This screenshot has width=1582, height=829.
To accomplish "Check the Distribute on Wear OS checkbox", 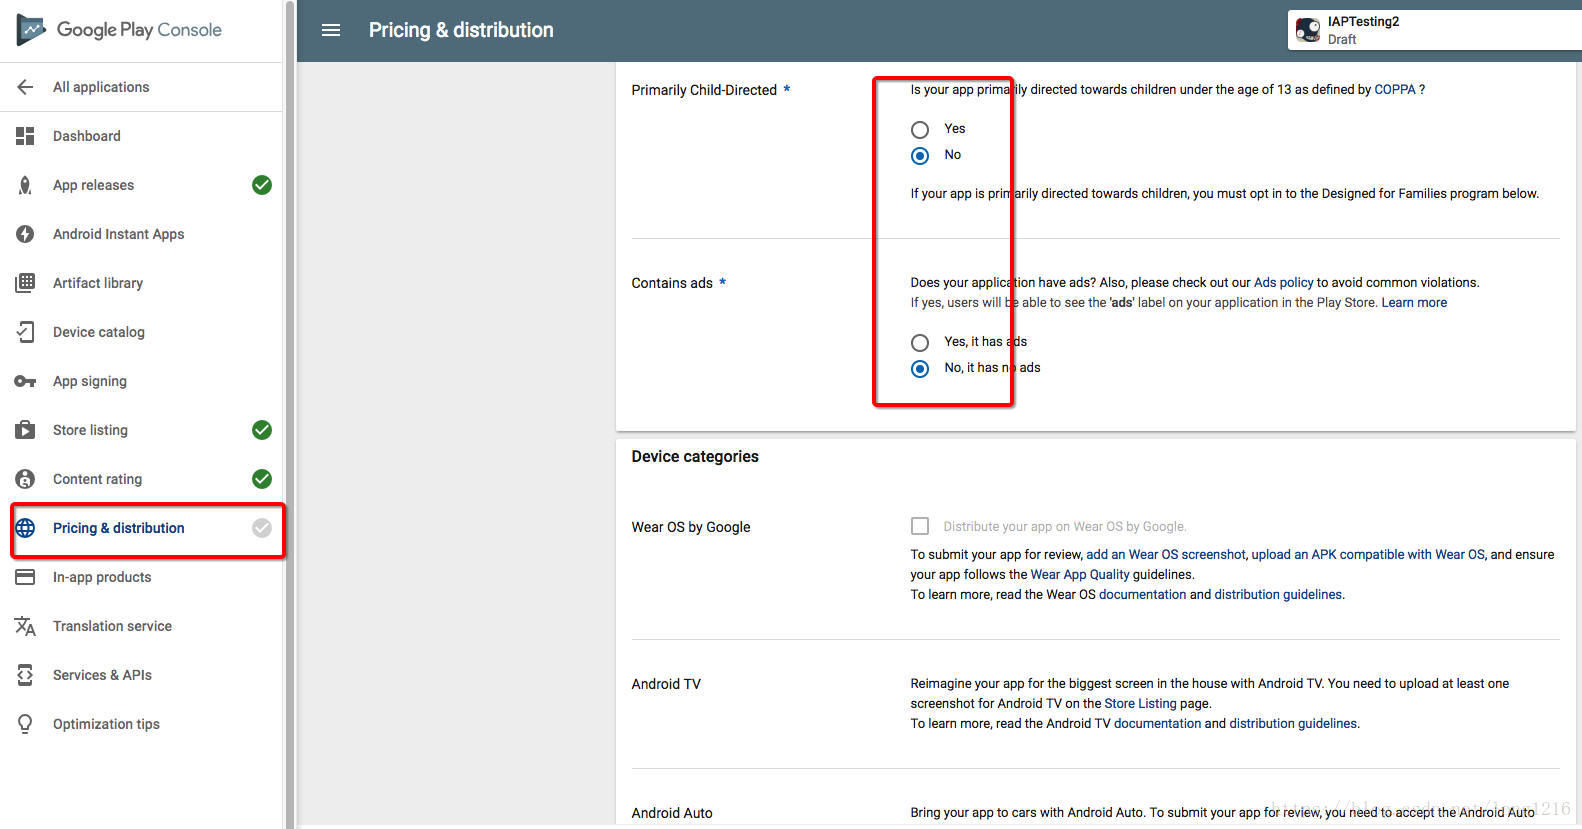I will [x=920, y=526].
